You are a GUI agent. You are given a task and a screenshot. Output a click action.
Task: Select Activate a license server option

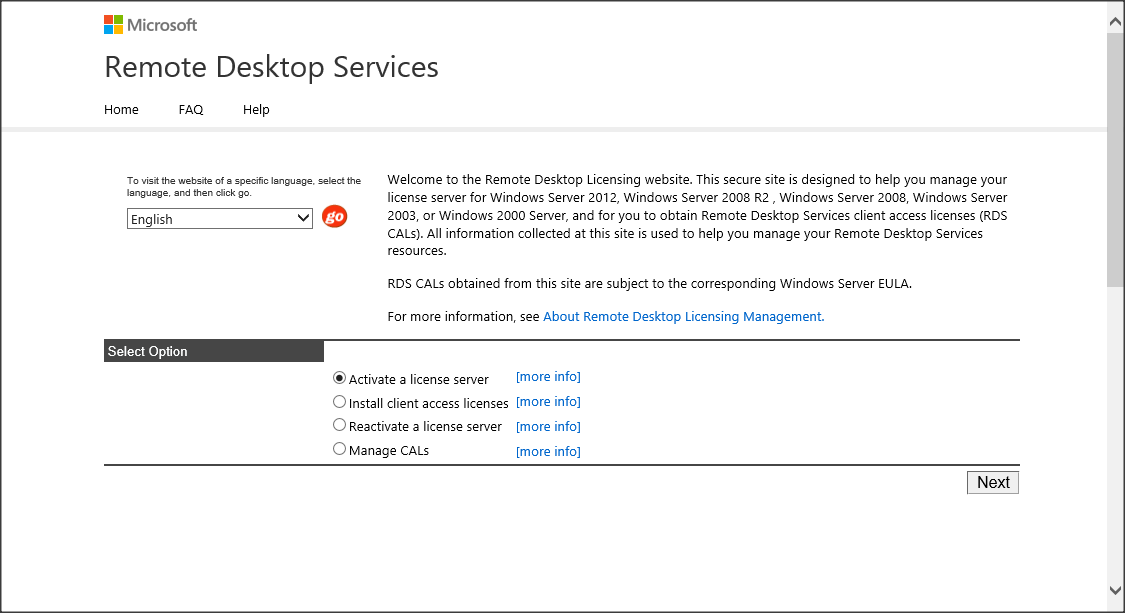[x=339, y=378]
